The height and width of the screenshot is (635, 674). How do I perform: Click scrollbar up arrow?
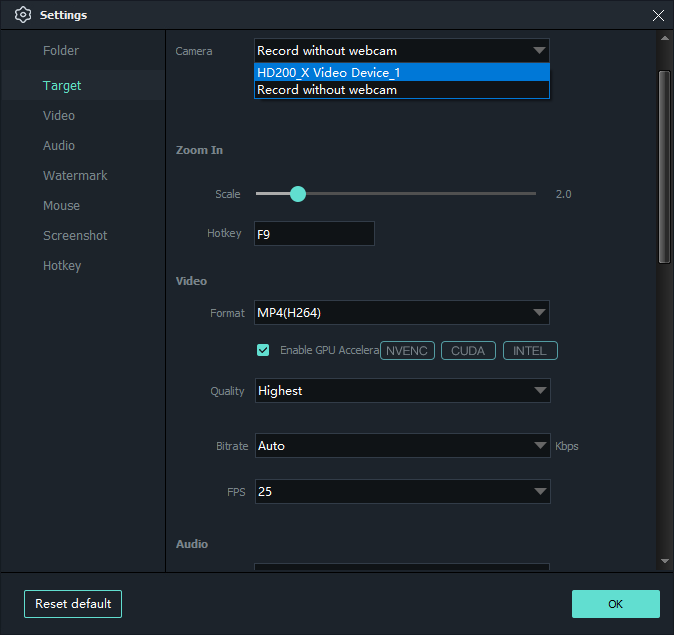[665, 38]
